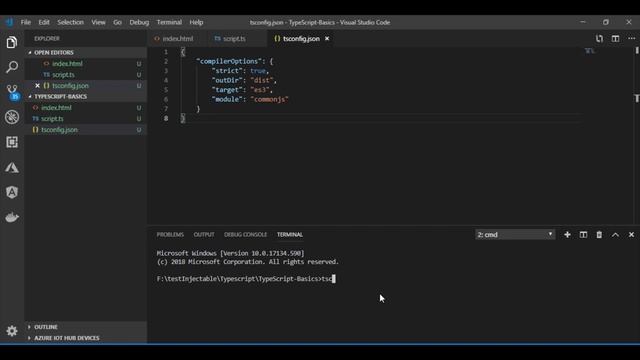Open the Terminal menu

(169, 22)
